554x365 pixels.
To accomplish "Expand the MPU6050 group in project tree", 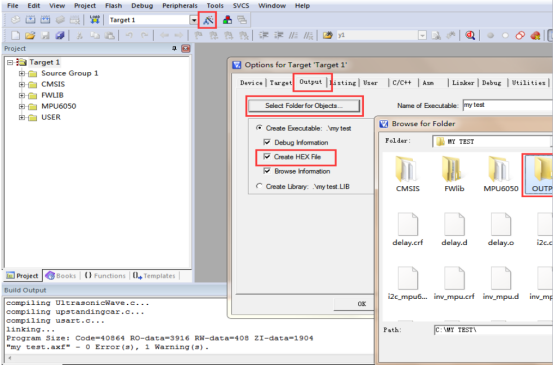I will coord(22,106).
